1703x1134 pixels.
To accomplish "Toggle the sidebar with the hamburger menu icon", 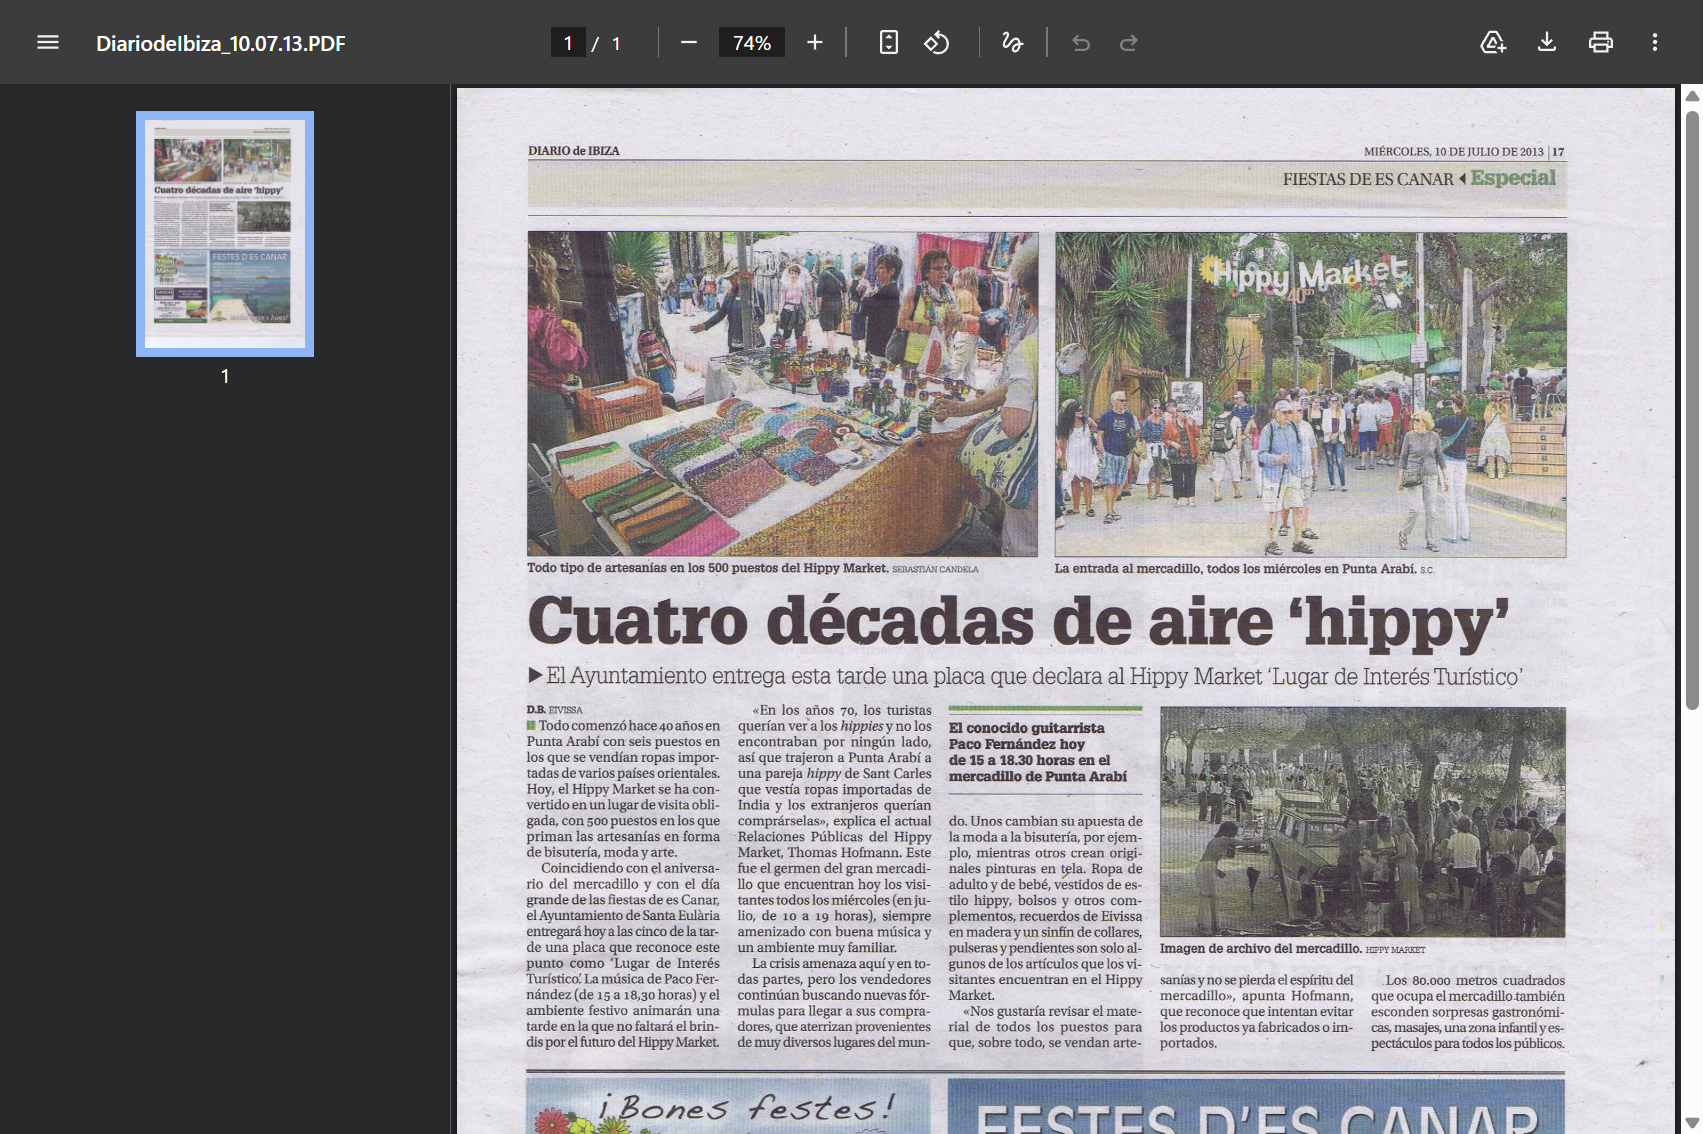I will (x=48, y=43).
